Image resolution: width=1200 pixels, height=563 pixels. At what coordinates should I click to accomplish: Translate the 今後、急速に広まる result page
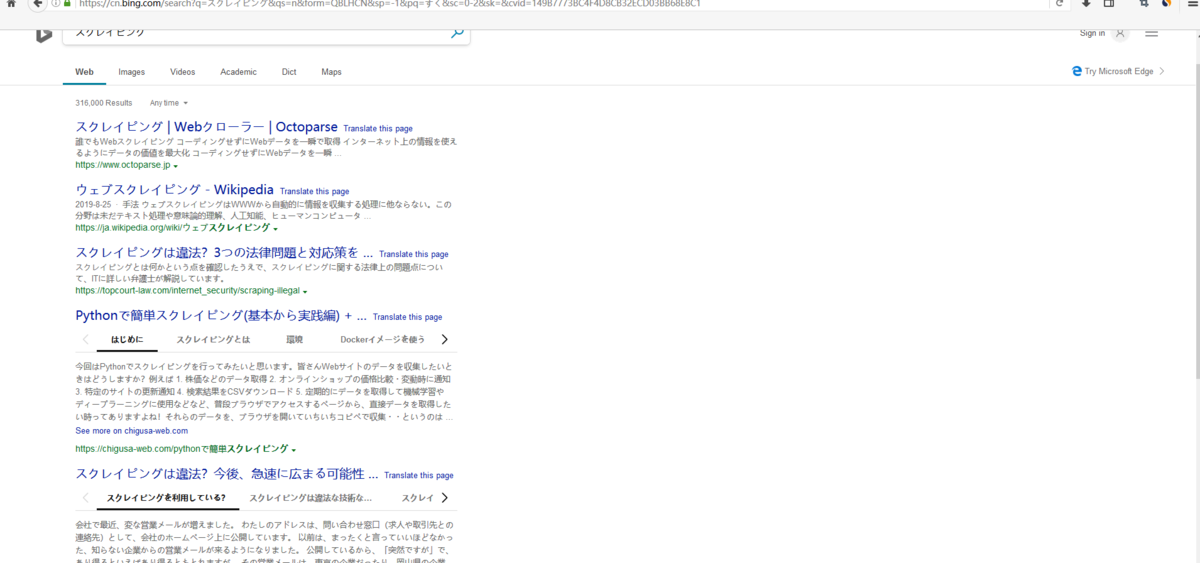pyautogui.click(x=419, y=476)
